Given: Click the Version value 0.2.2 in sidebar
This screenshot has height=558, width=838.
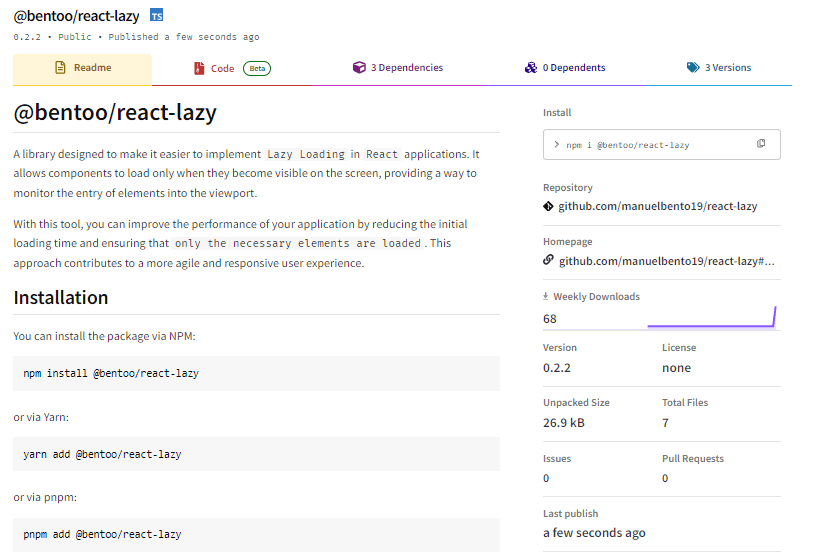Looking at the screenshot, I should click(556, 368).
